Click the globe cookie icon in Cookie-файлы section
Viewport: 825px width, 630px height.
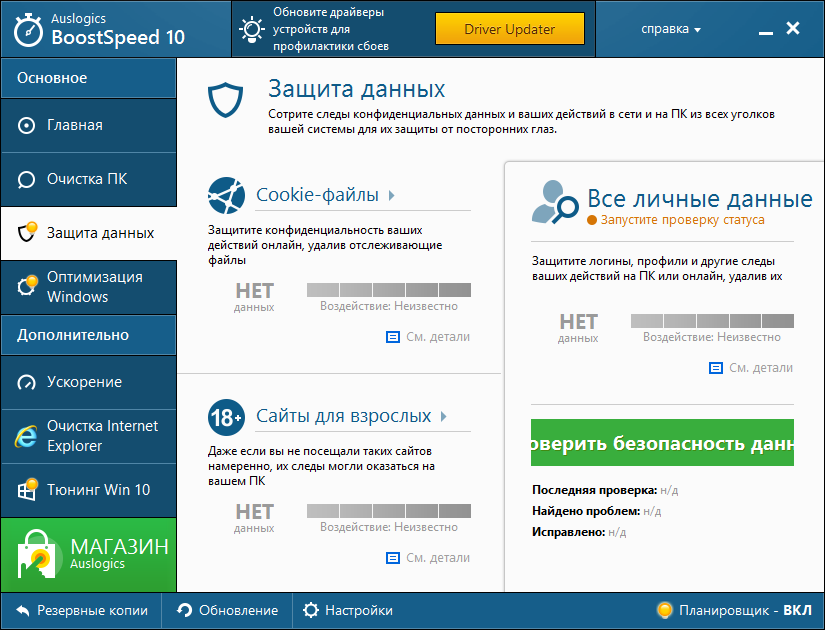tap(226, 196)
